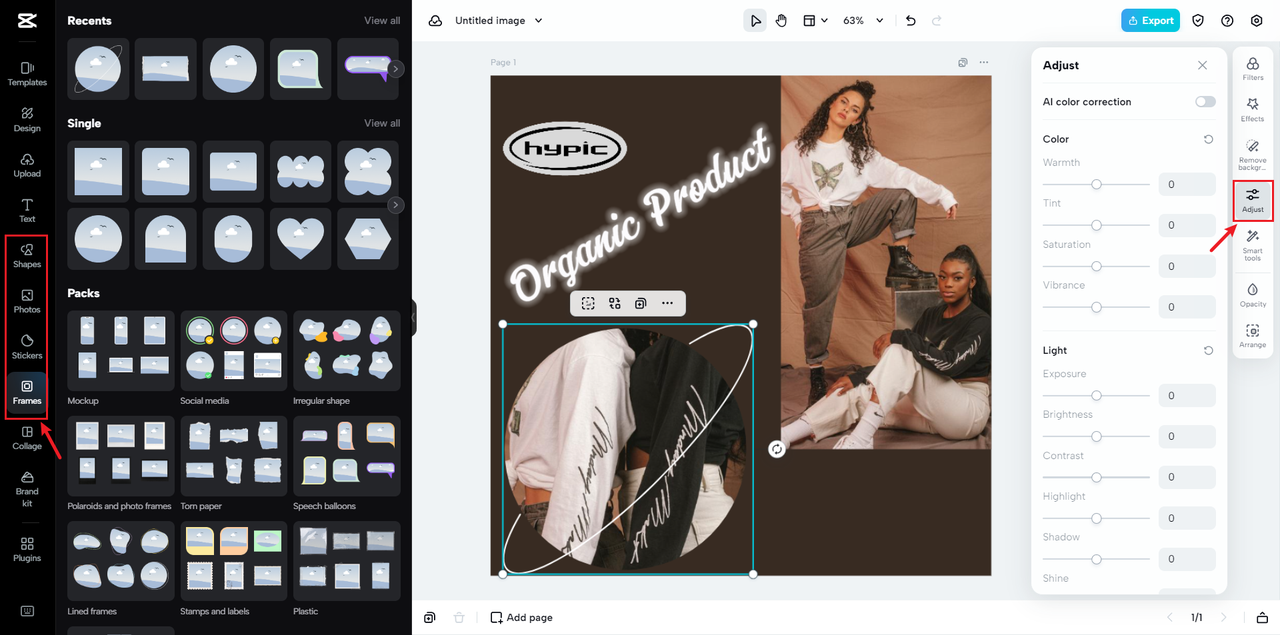1280x635 pixels.
Task: Click the CapCut logo icon
Action: (27, 20)
